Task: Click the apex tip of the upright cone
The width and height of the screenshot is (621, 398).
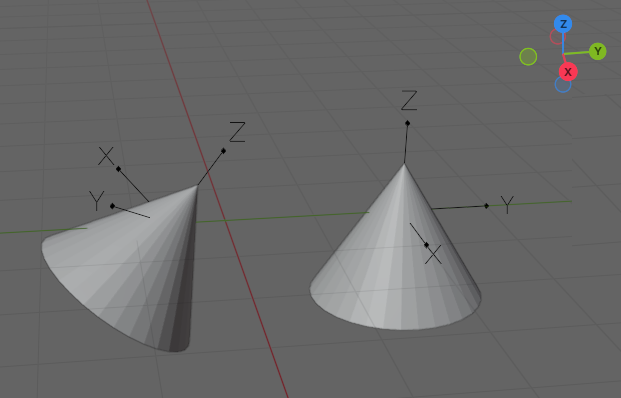Action: click(404, 164)
